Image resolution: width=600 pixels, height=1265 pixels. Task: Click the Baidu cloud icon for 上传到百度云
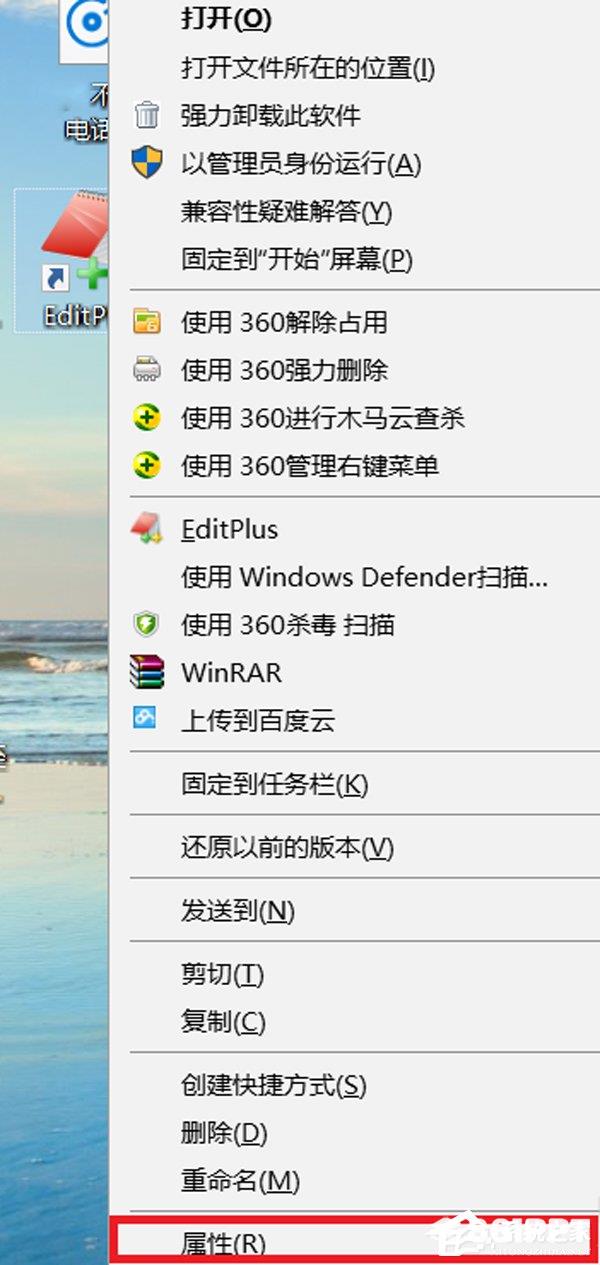147,718
